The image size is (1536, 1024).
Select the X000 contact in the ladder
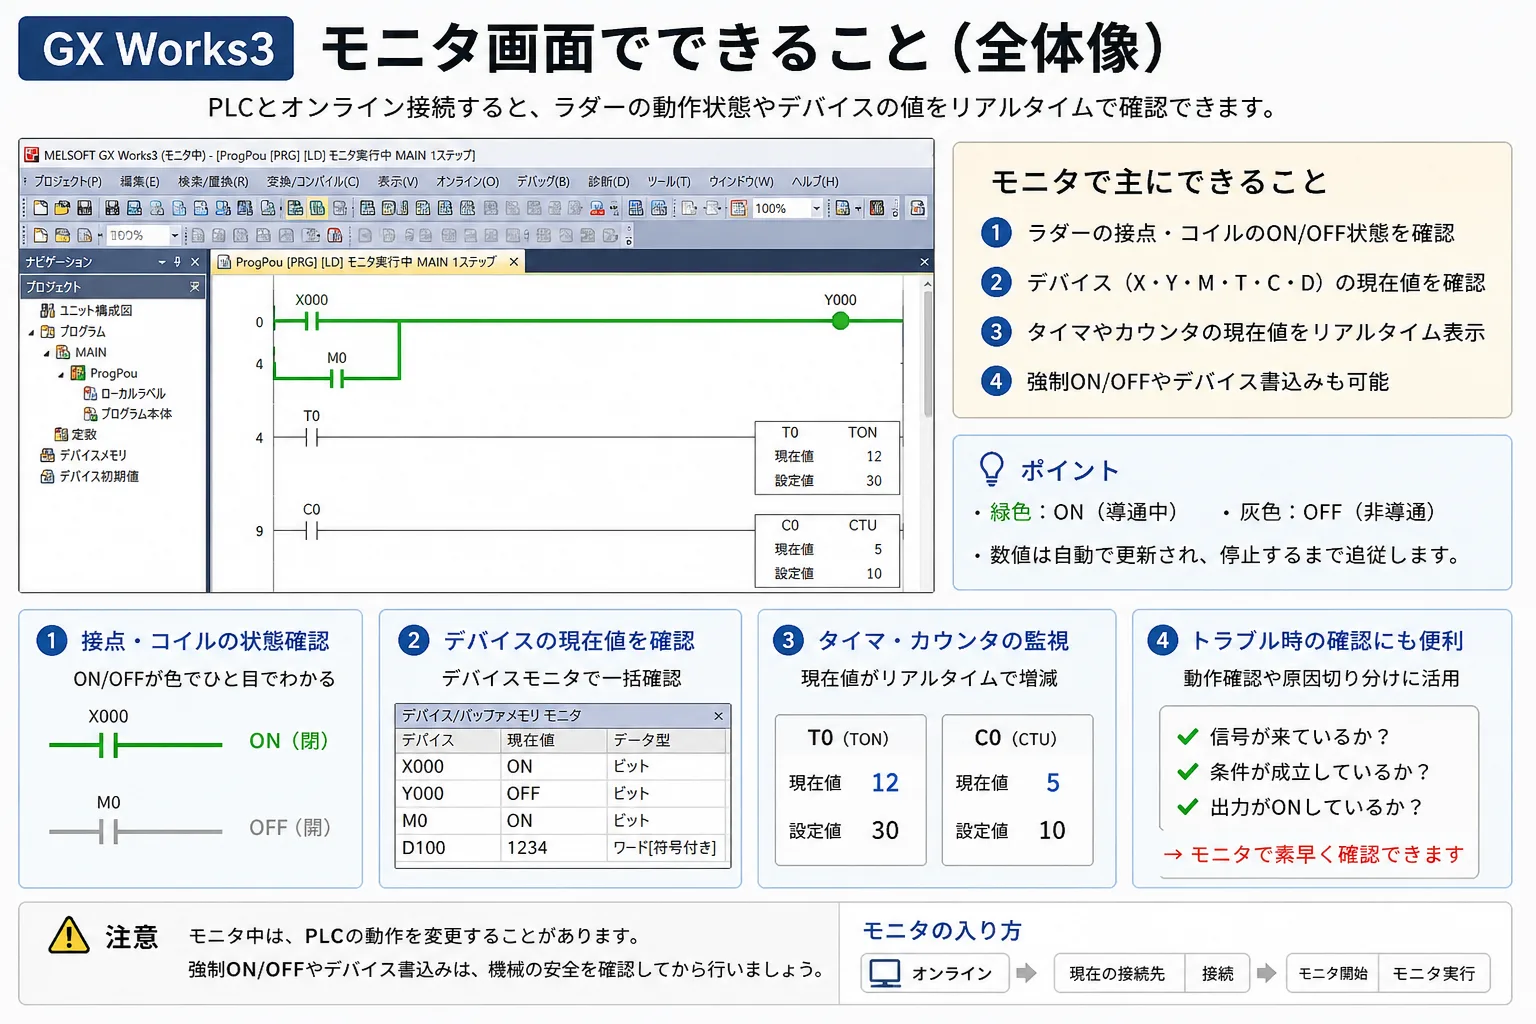(311, 321)
